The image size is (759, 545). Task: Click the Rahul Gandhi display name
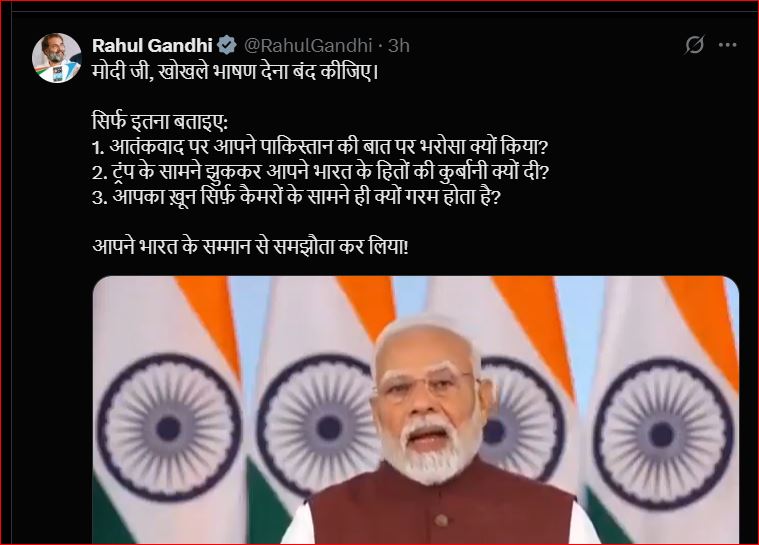pos(152,45)
